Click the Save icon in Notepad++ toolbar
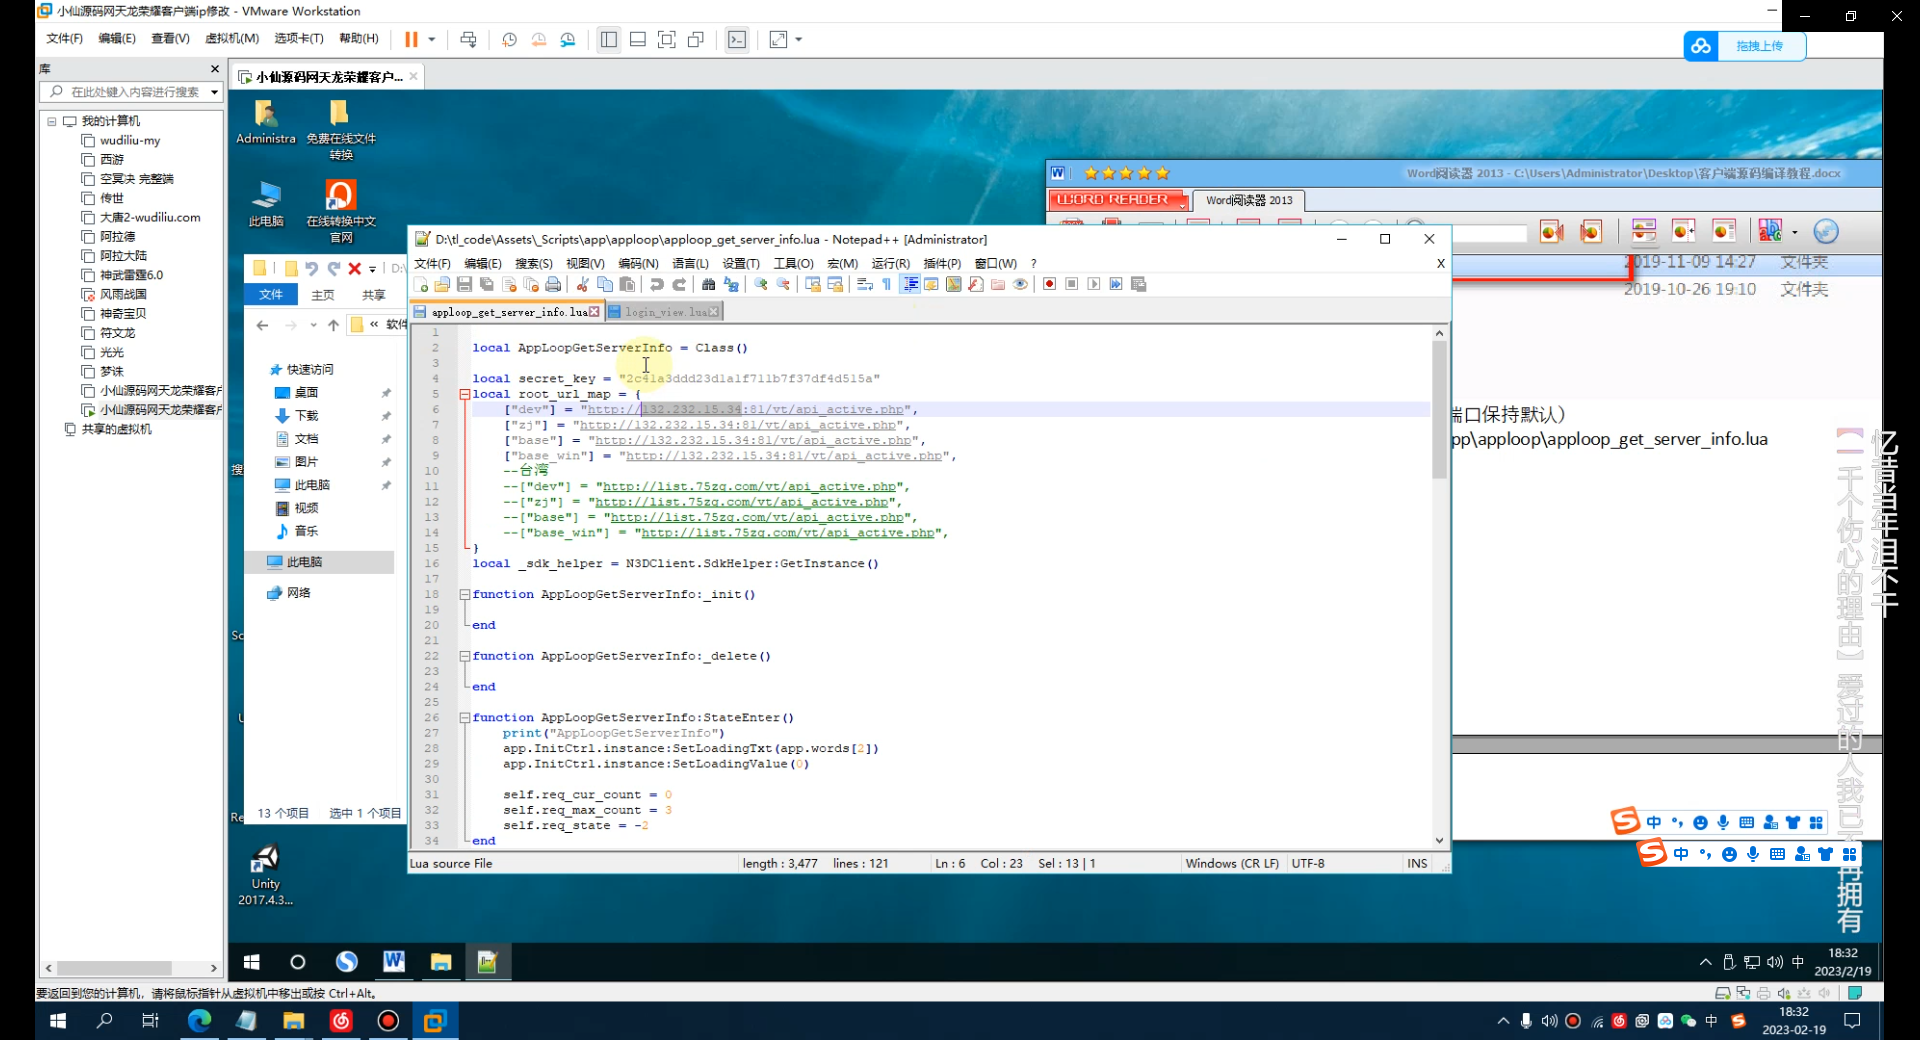 pyautogui.click(x=464, y=285)
